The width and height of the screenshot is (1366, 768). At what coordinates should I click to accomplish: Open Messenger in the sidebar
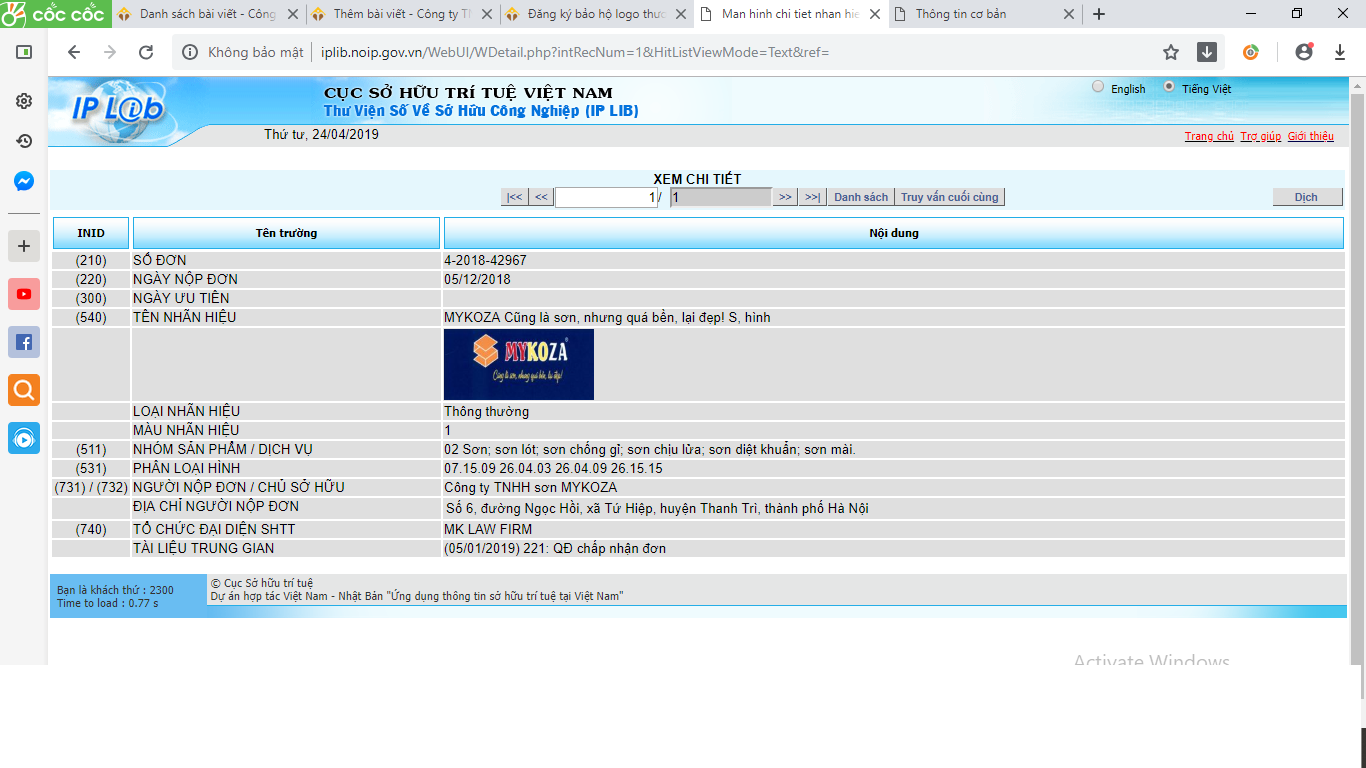pyautogui.click(x=24, y=181)
